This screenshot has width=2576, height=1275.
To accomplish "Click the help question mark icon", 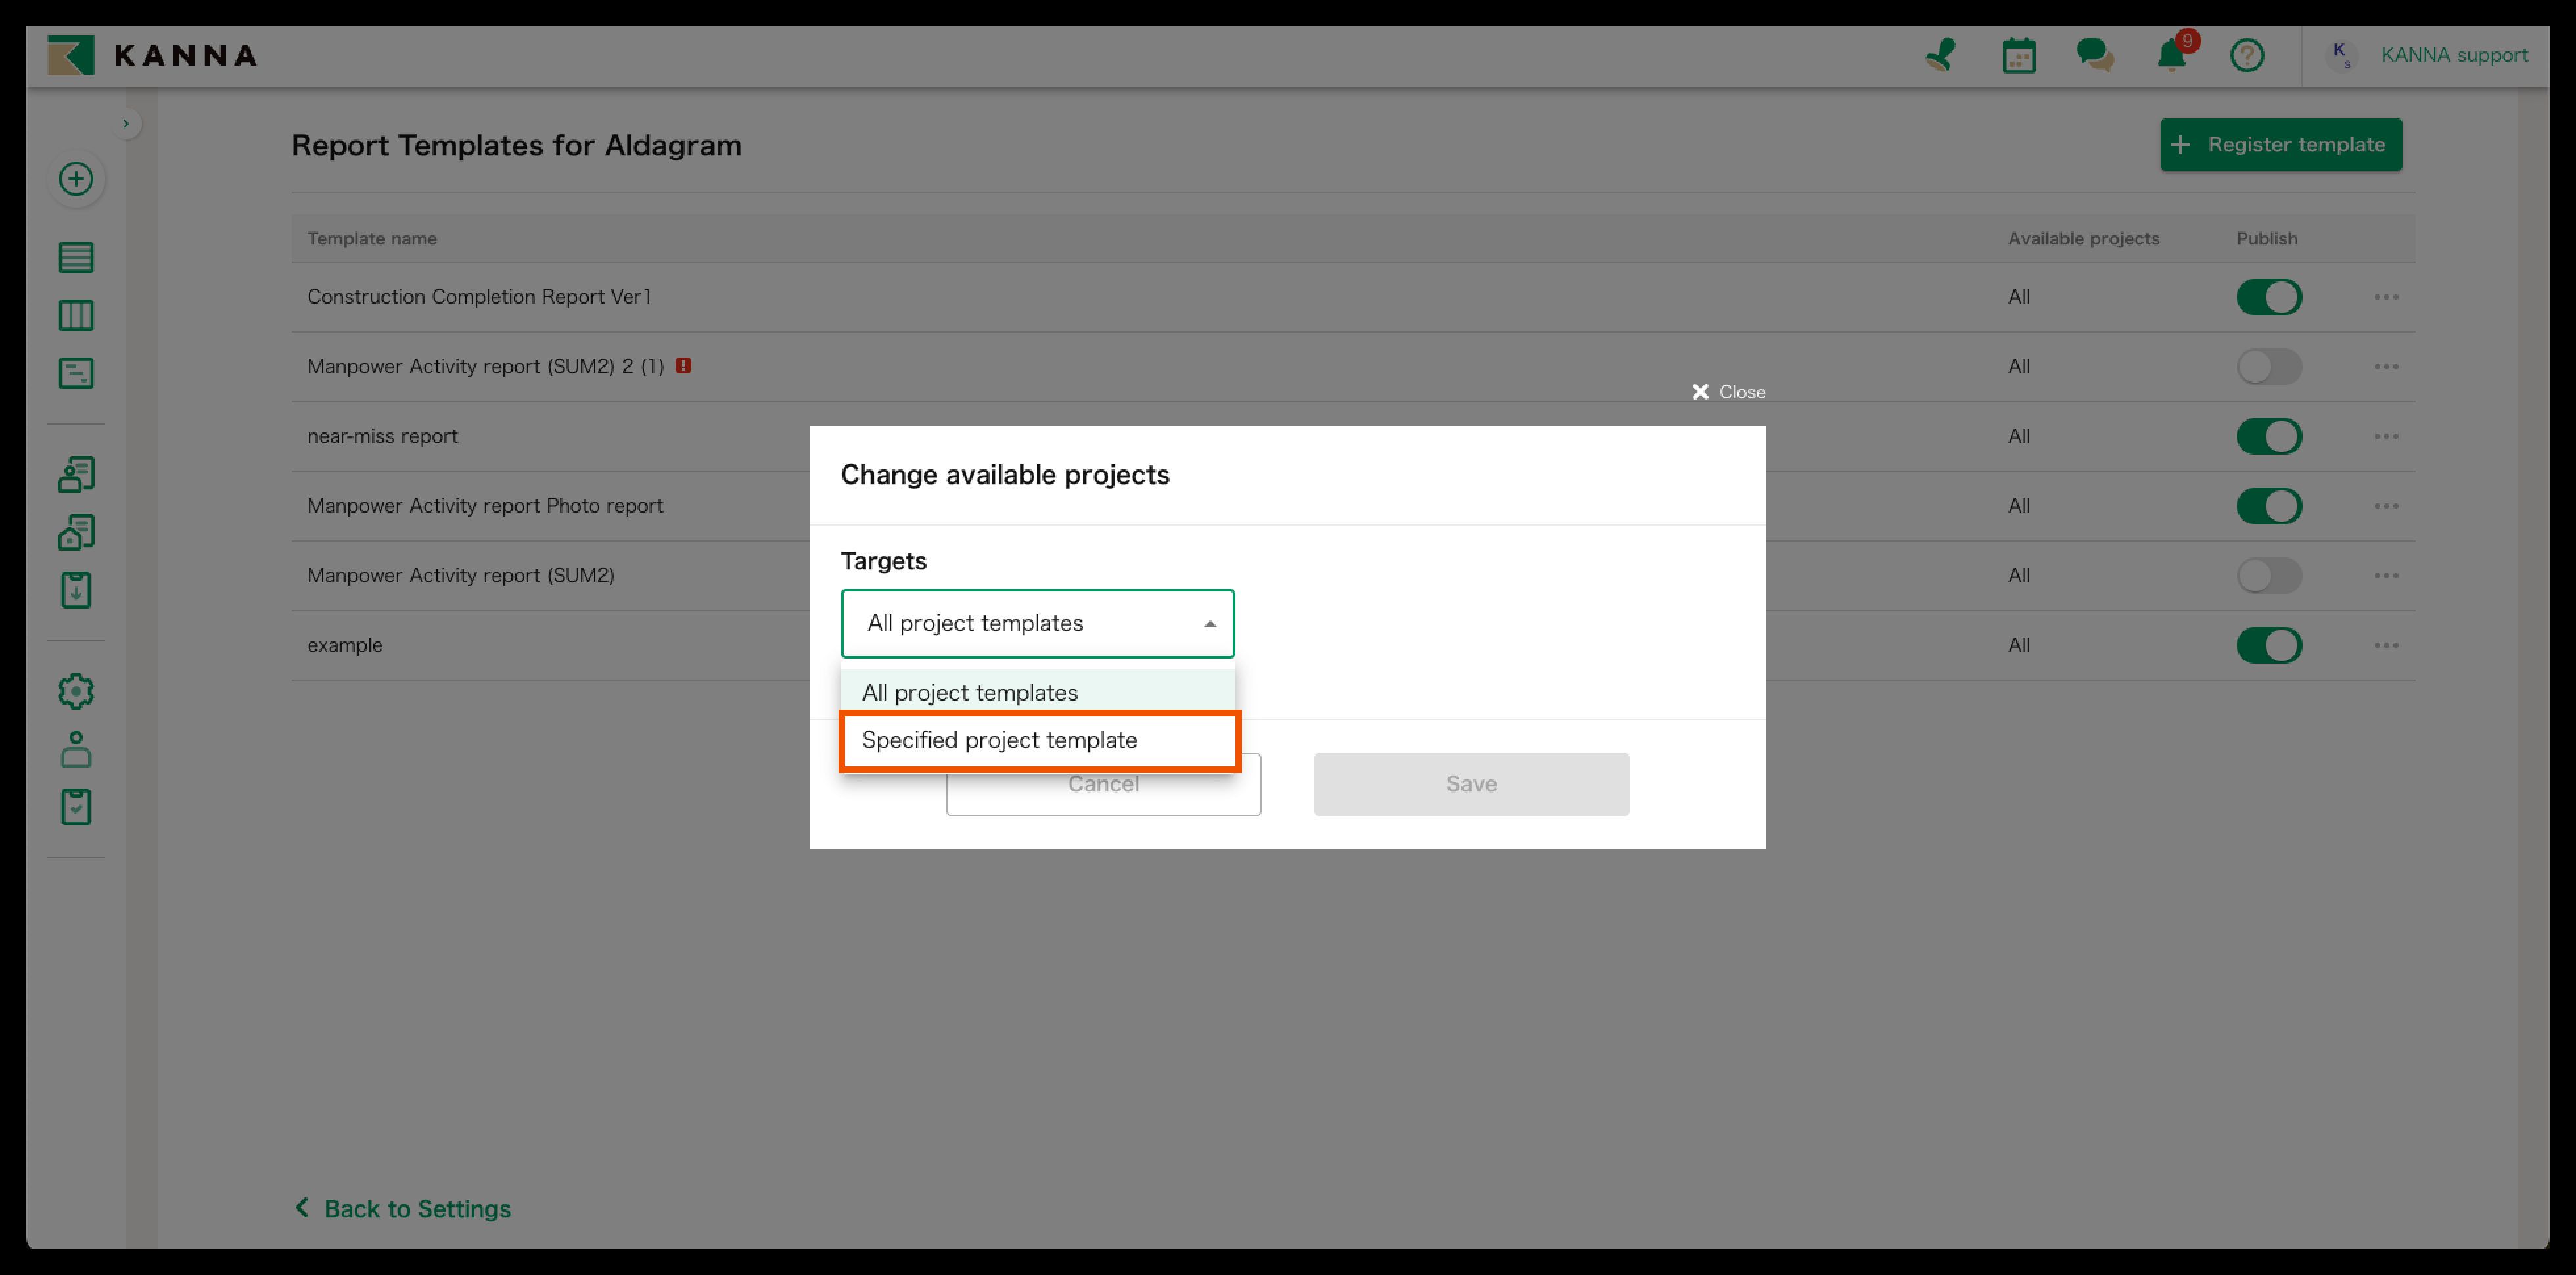I will pyautogui.click(x=2246, y=55).
